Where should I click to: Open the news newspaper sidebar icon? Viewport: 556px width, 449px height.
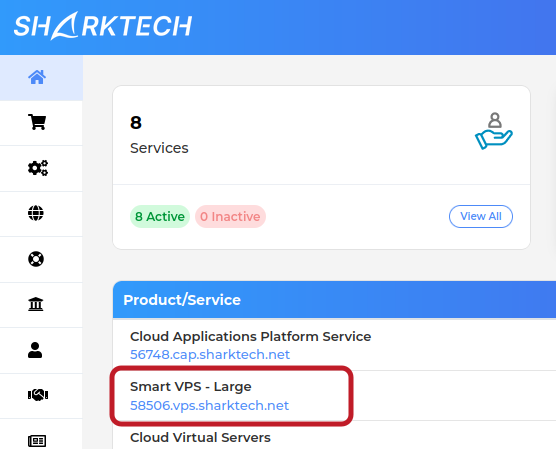[x=37, y=441]
